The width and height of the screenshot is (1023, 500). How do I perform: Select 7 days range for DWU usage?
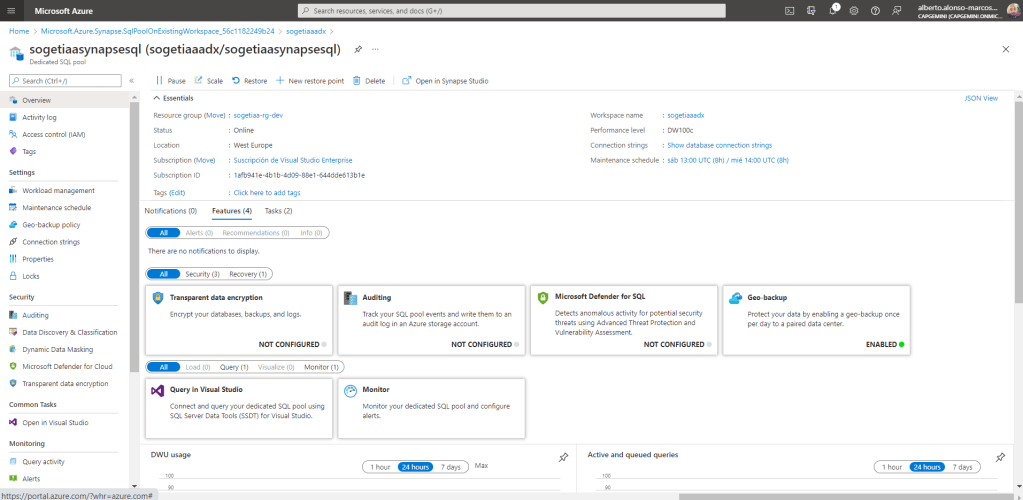450,467
